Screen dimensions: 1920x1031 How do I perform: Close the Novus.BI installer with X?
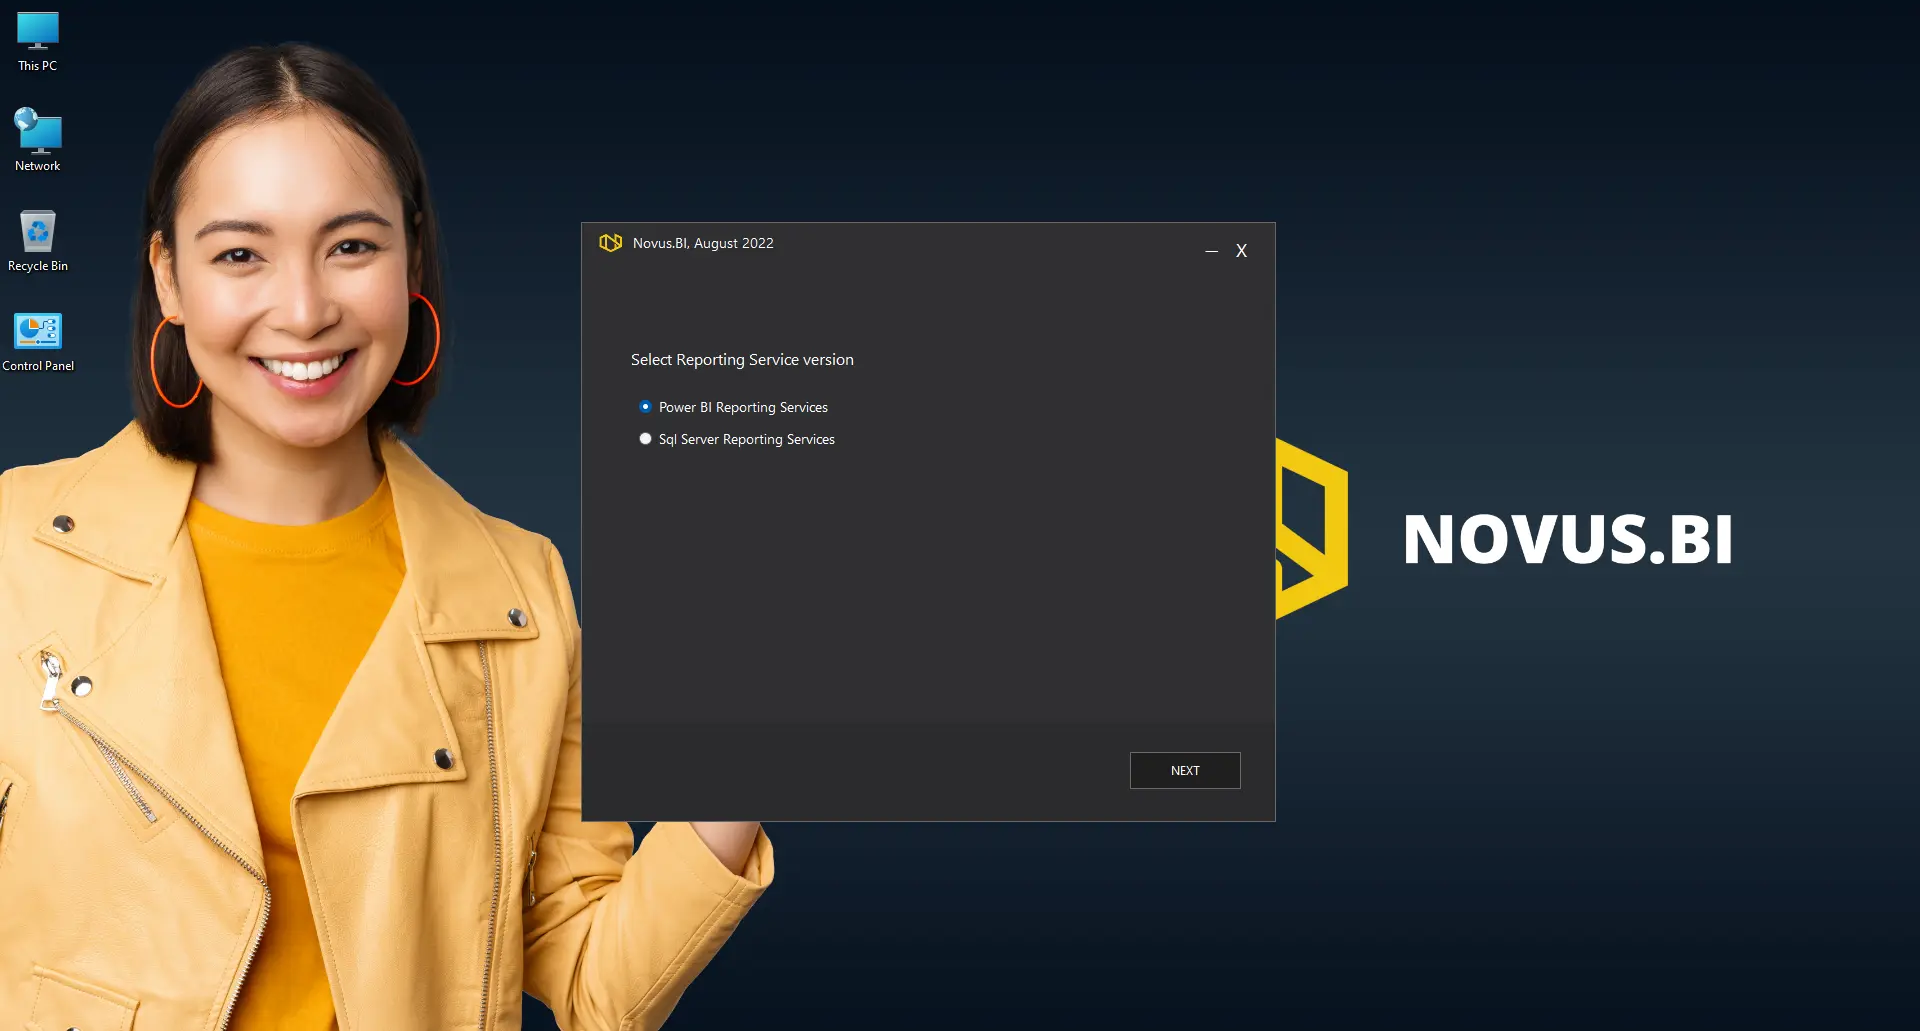point(1241,251)
